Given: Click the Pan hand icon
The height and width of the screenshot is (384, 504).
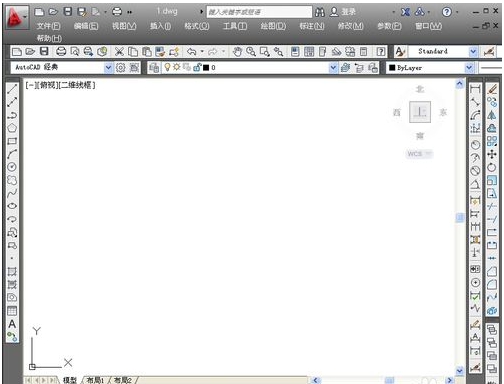Looking at the screenshot, I should 237,52.
